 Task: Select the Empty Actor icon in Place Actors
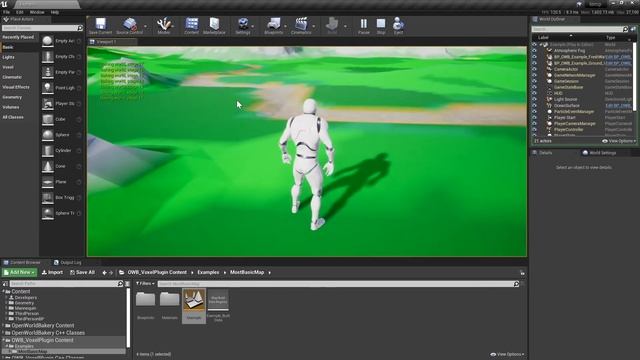coord(48,41)
